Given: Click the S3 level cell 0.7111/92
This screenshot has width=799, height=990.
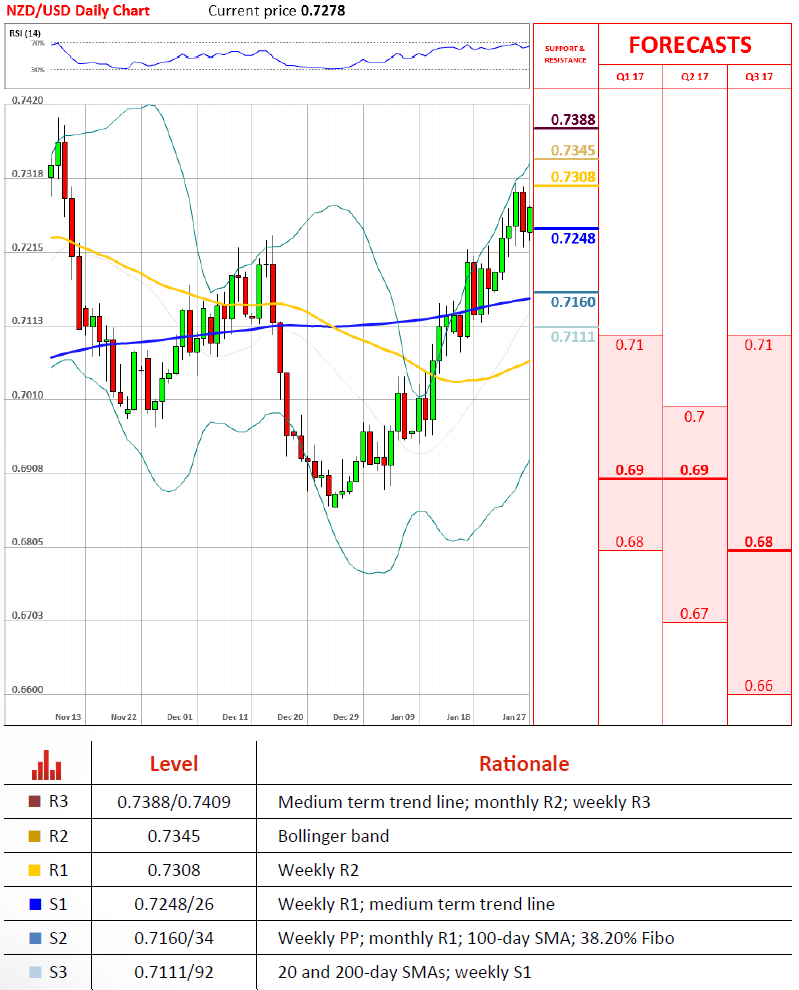Looking at the screenshot, I should [174, 972].
